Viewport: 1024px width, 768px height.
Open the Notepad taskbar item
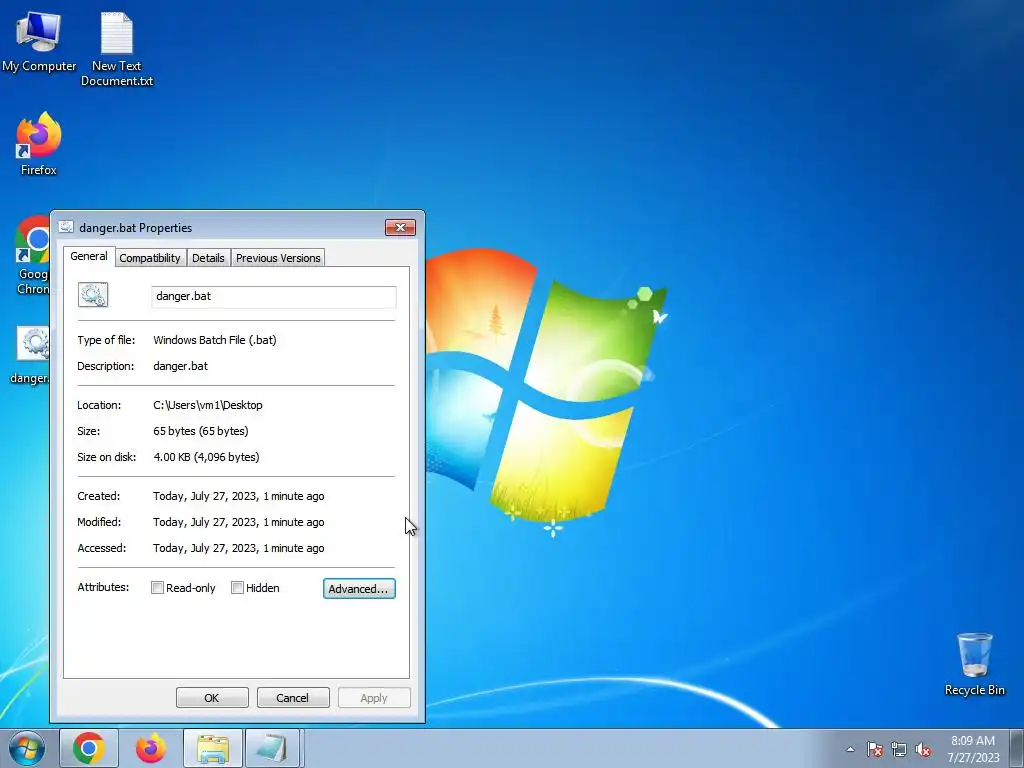[272, 748]
